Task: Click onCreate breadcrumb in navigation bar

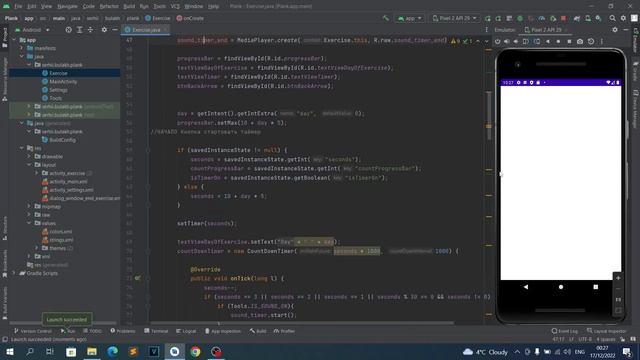Action: pos(190,18)
